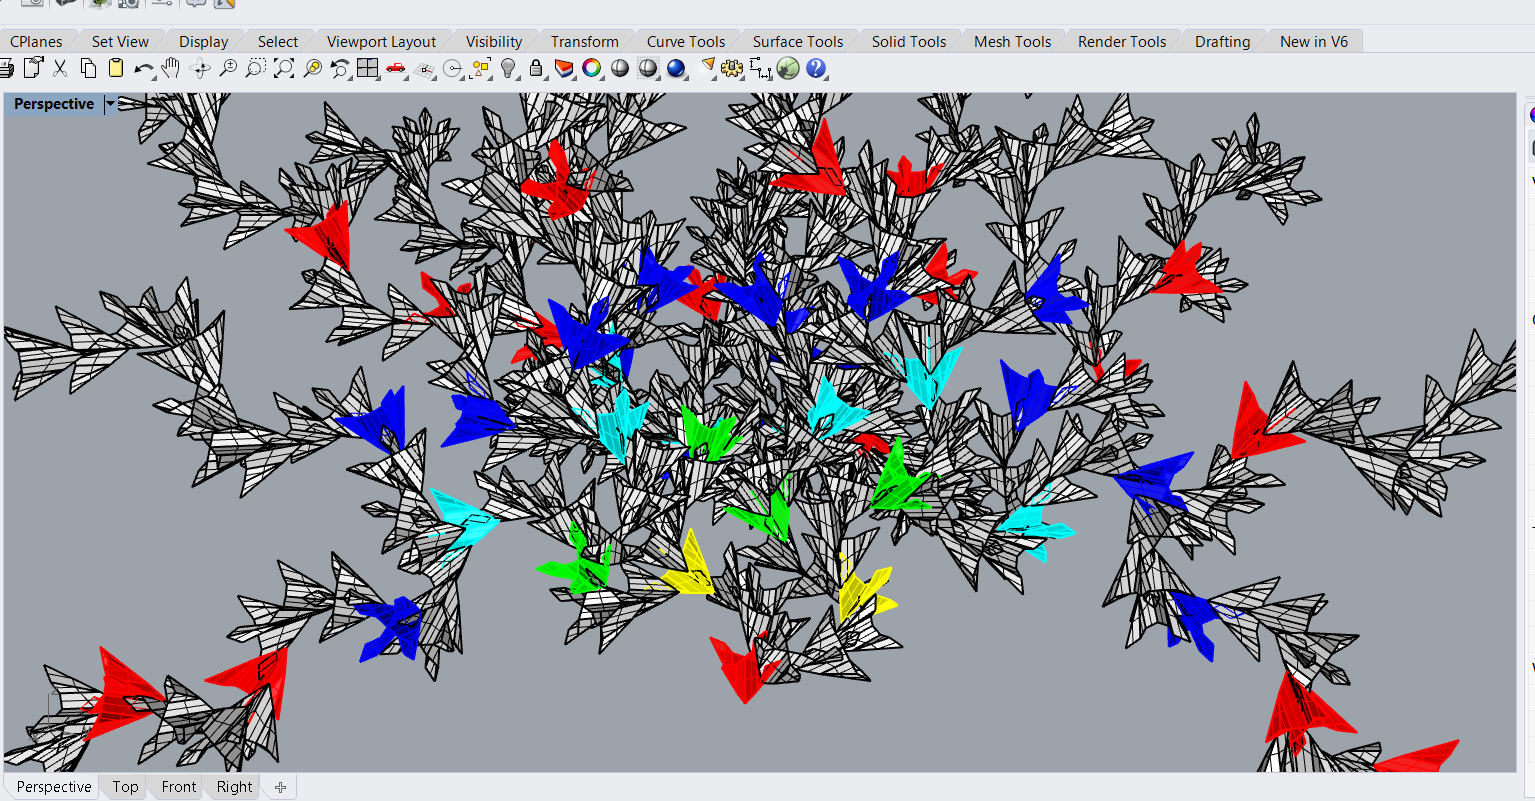Launch Grasshopper from the toolbar
Screen dimensions: 1535x801
point(788,68)
